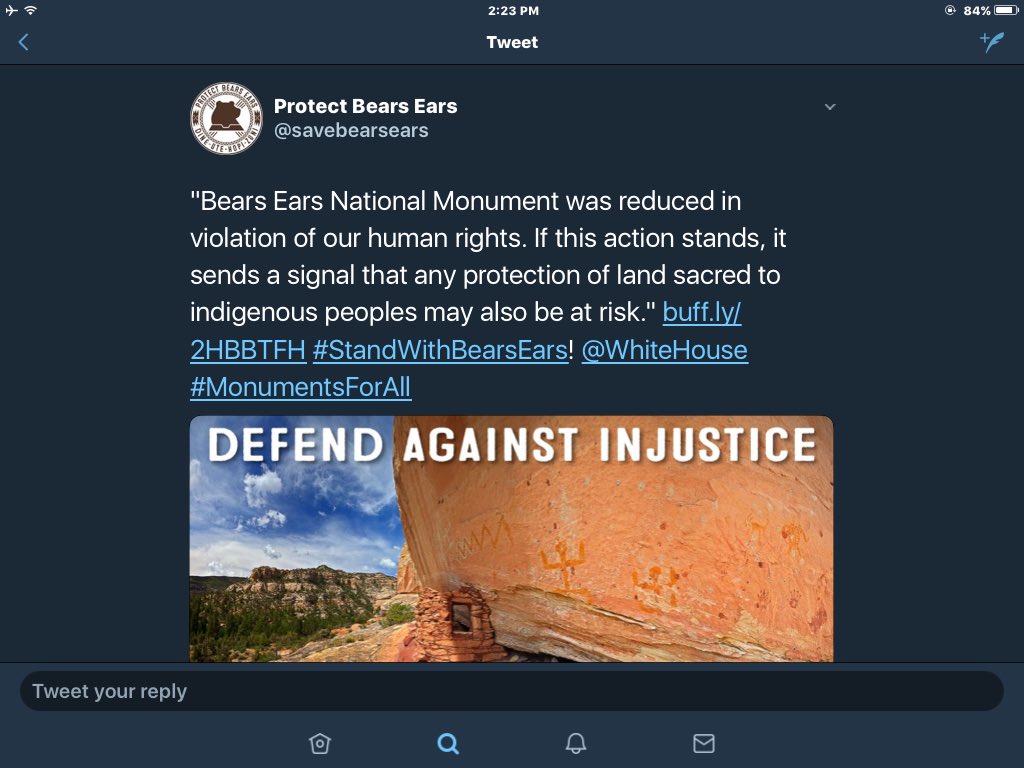Open the Search magnifier tab
Image resolution: width=1024 pixels, height=768 pixels.
(x=448, y=743)
